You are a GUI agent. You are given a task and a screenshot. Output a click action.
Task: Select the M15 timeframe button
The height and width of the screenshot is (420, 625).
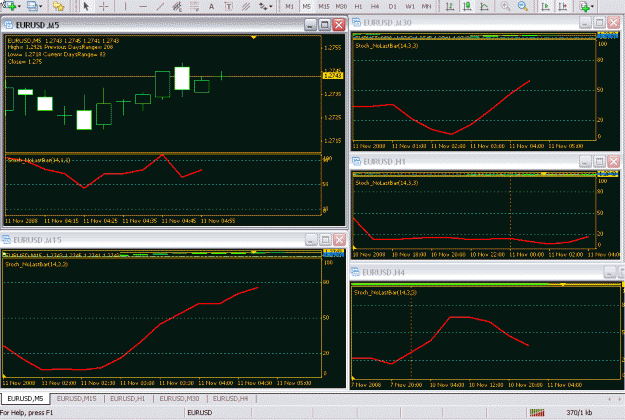(324, 6)
